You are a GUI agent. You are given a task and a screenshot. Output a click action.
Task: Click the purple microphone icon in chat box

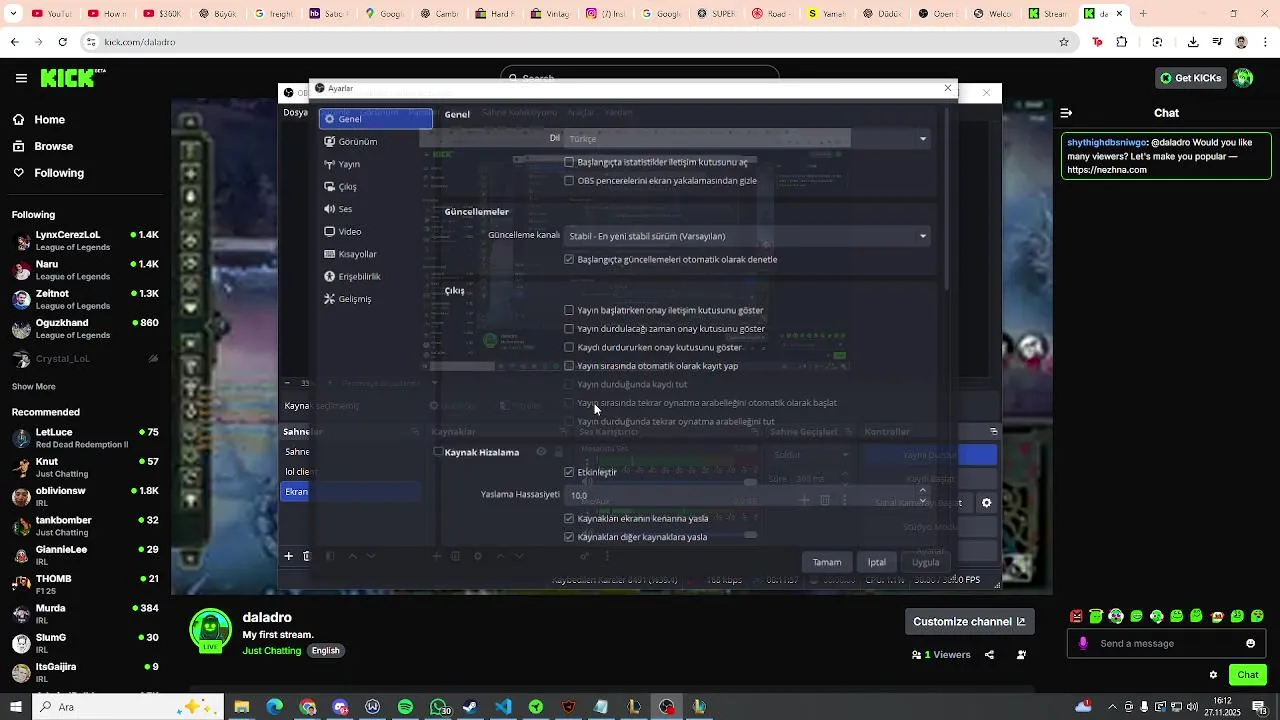click(1083, 643)
